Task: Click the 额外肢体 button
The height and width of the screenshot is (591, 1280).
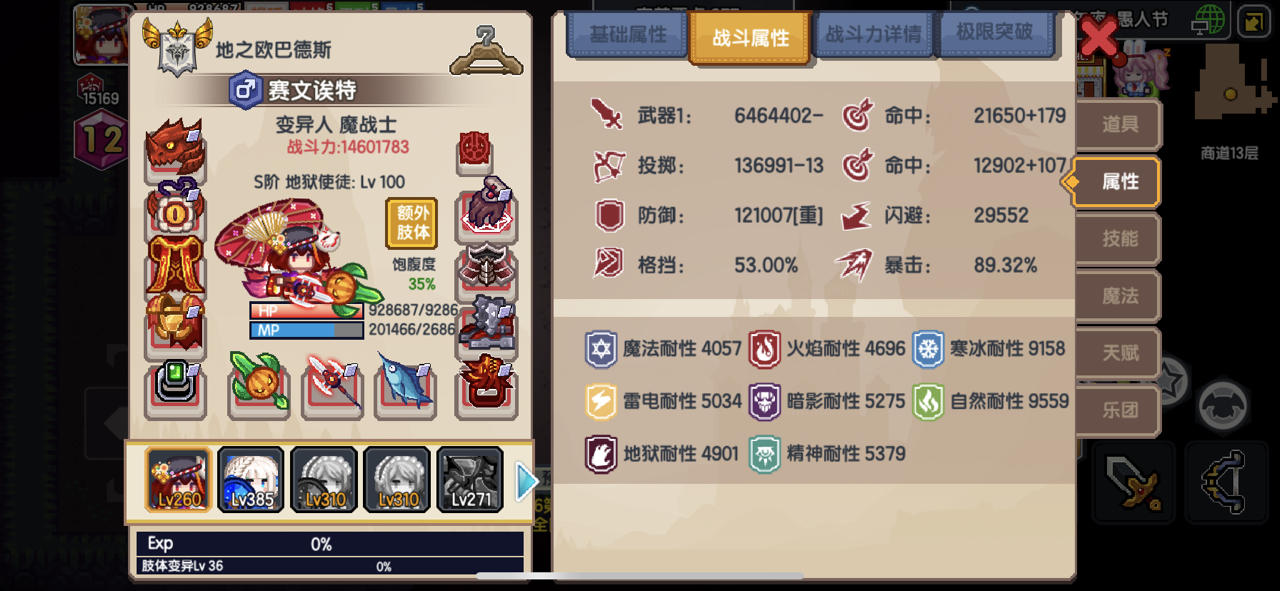Action: click(412, 223)
